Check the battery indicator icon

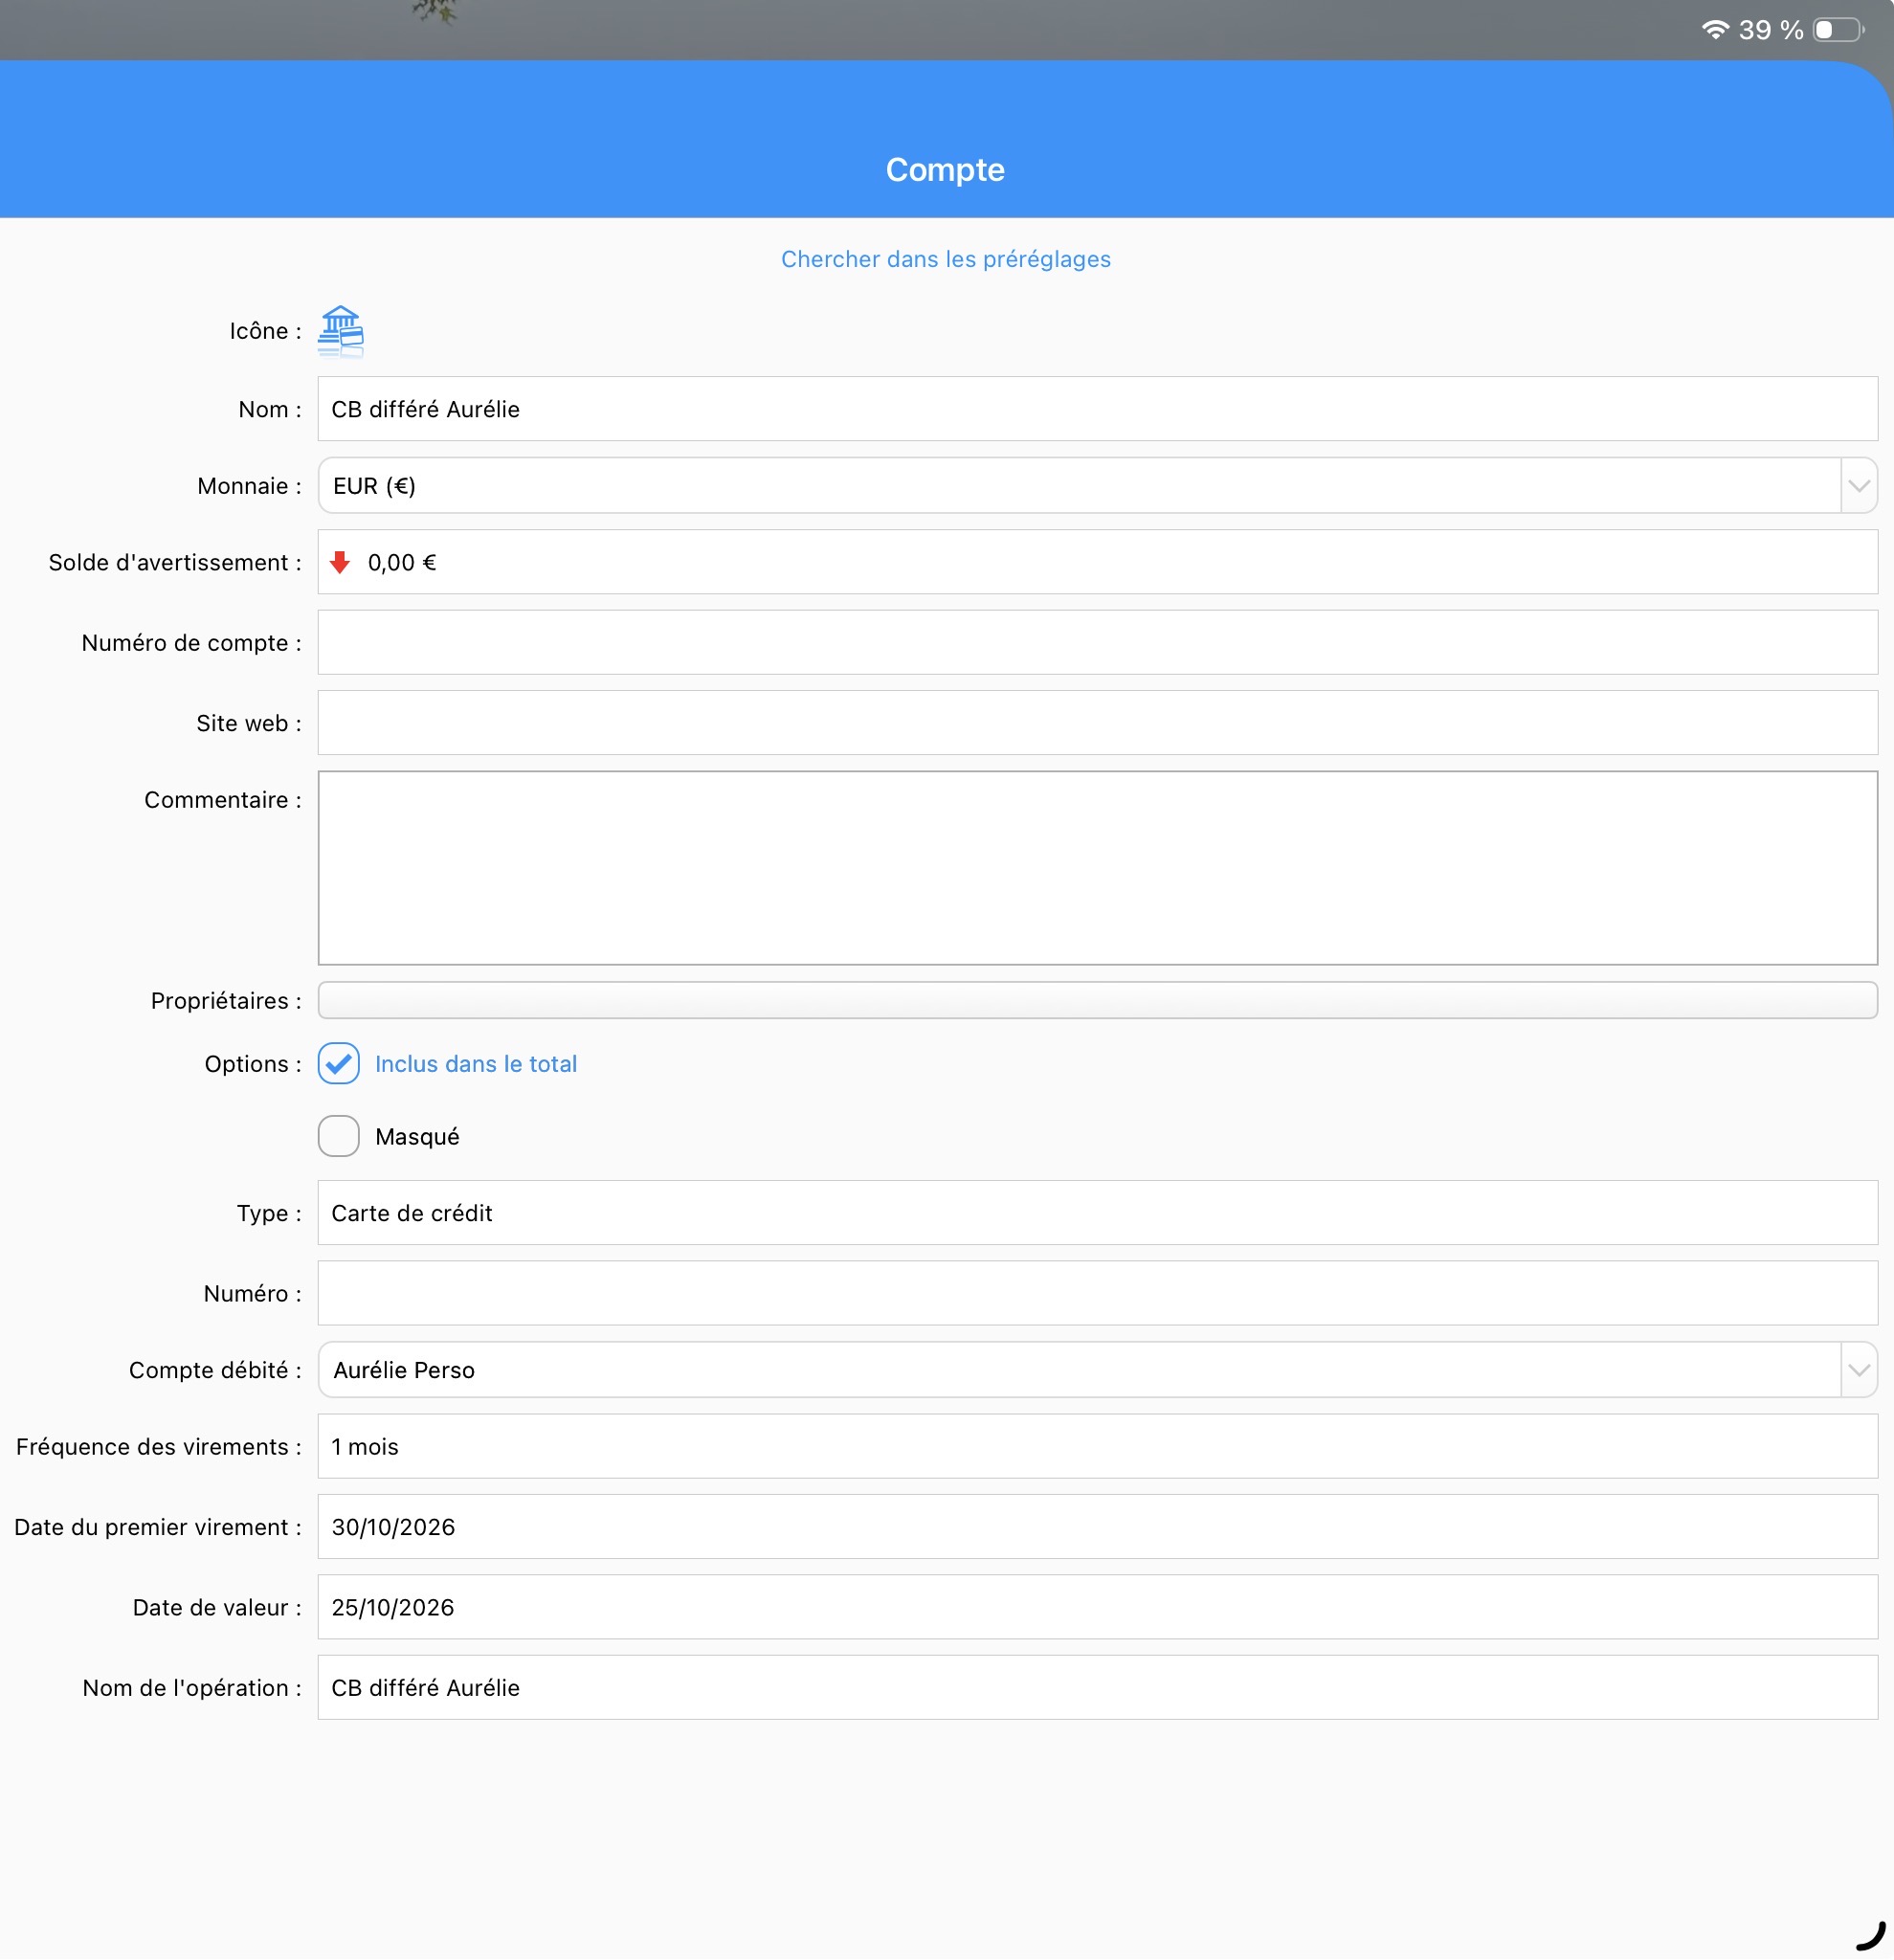pyautogui.click(x=1839, y=30)
